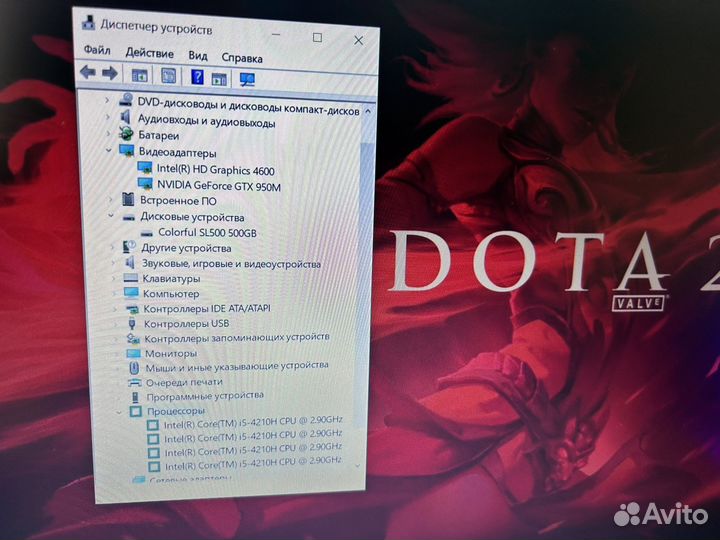Viewport: 720px width, 540px height.
Task: Maximize the Диспетчер устройств window
Action: [x=317, y=38]
